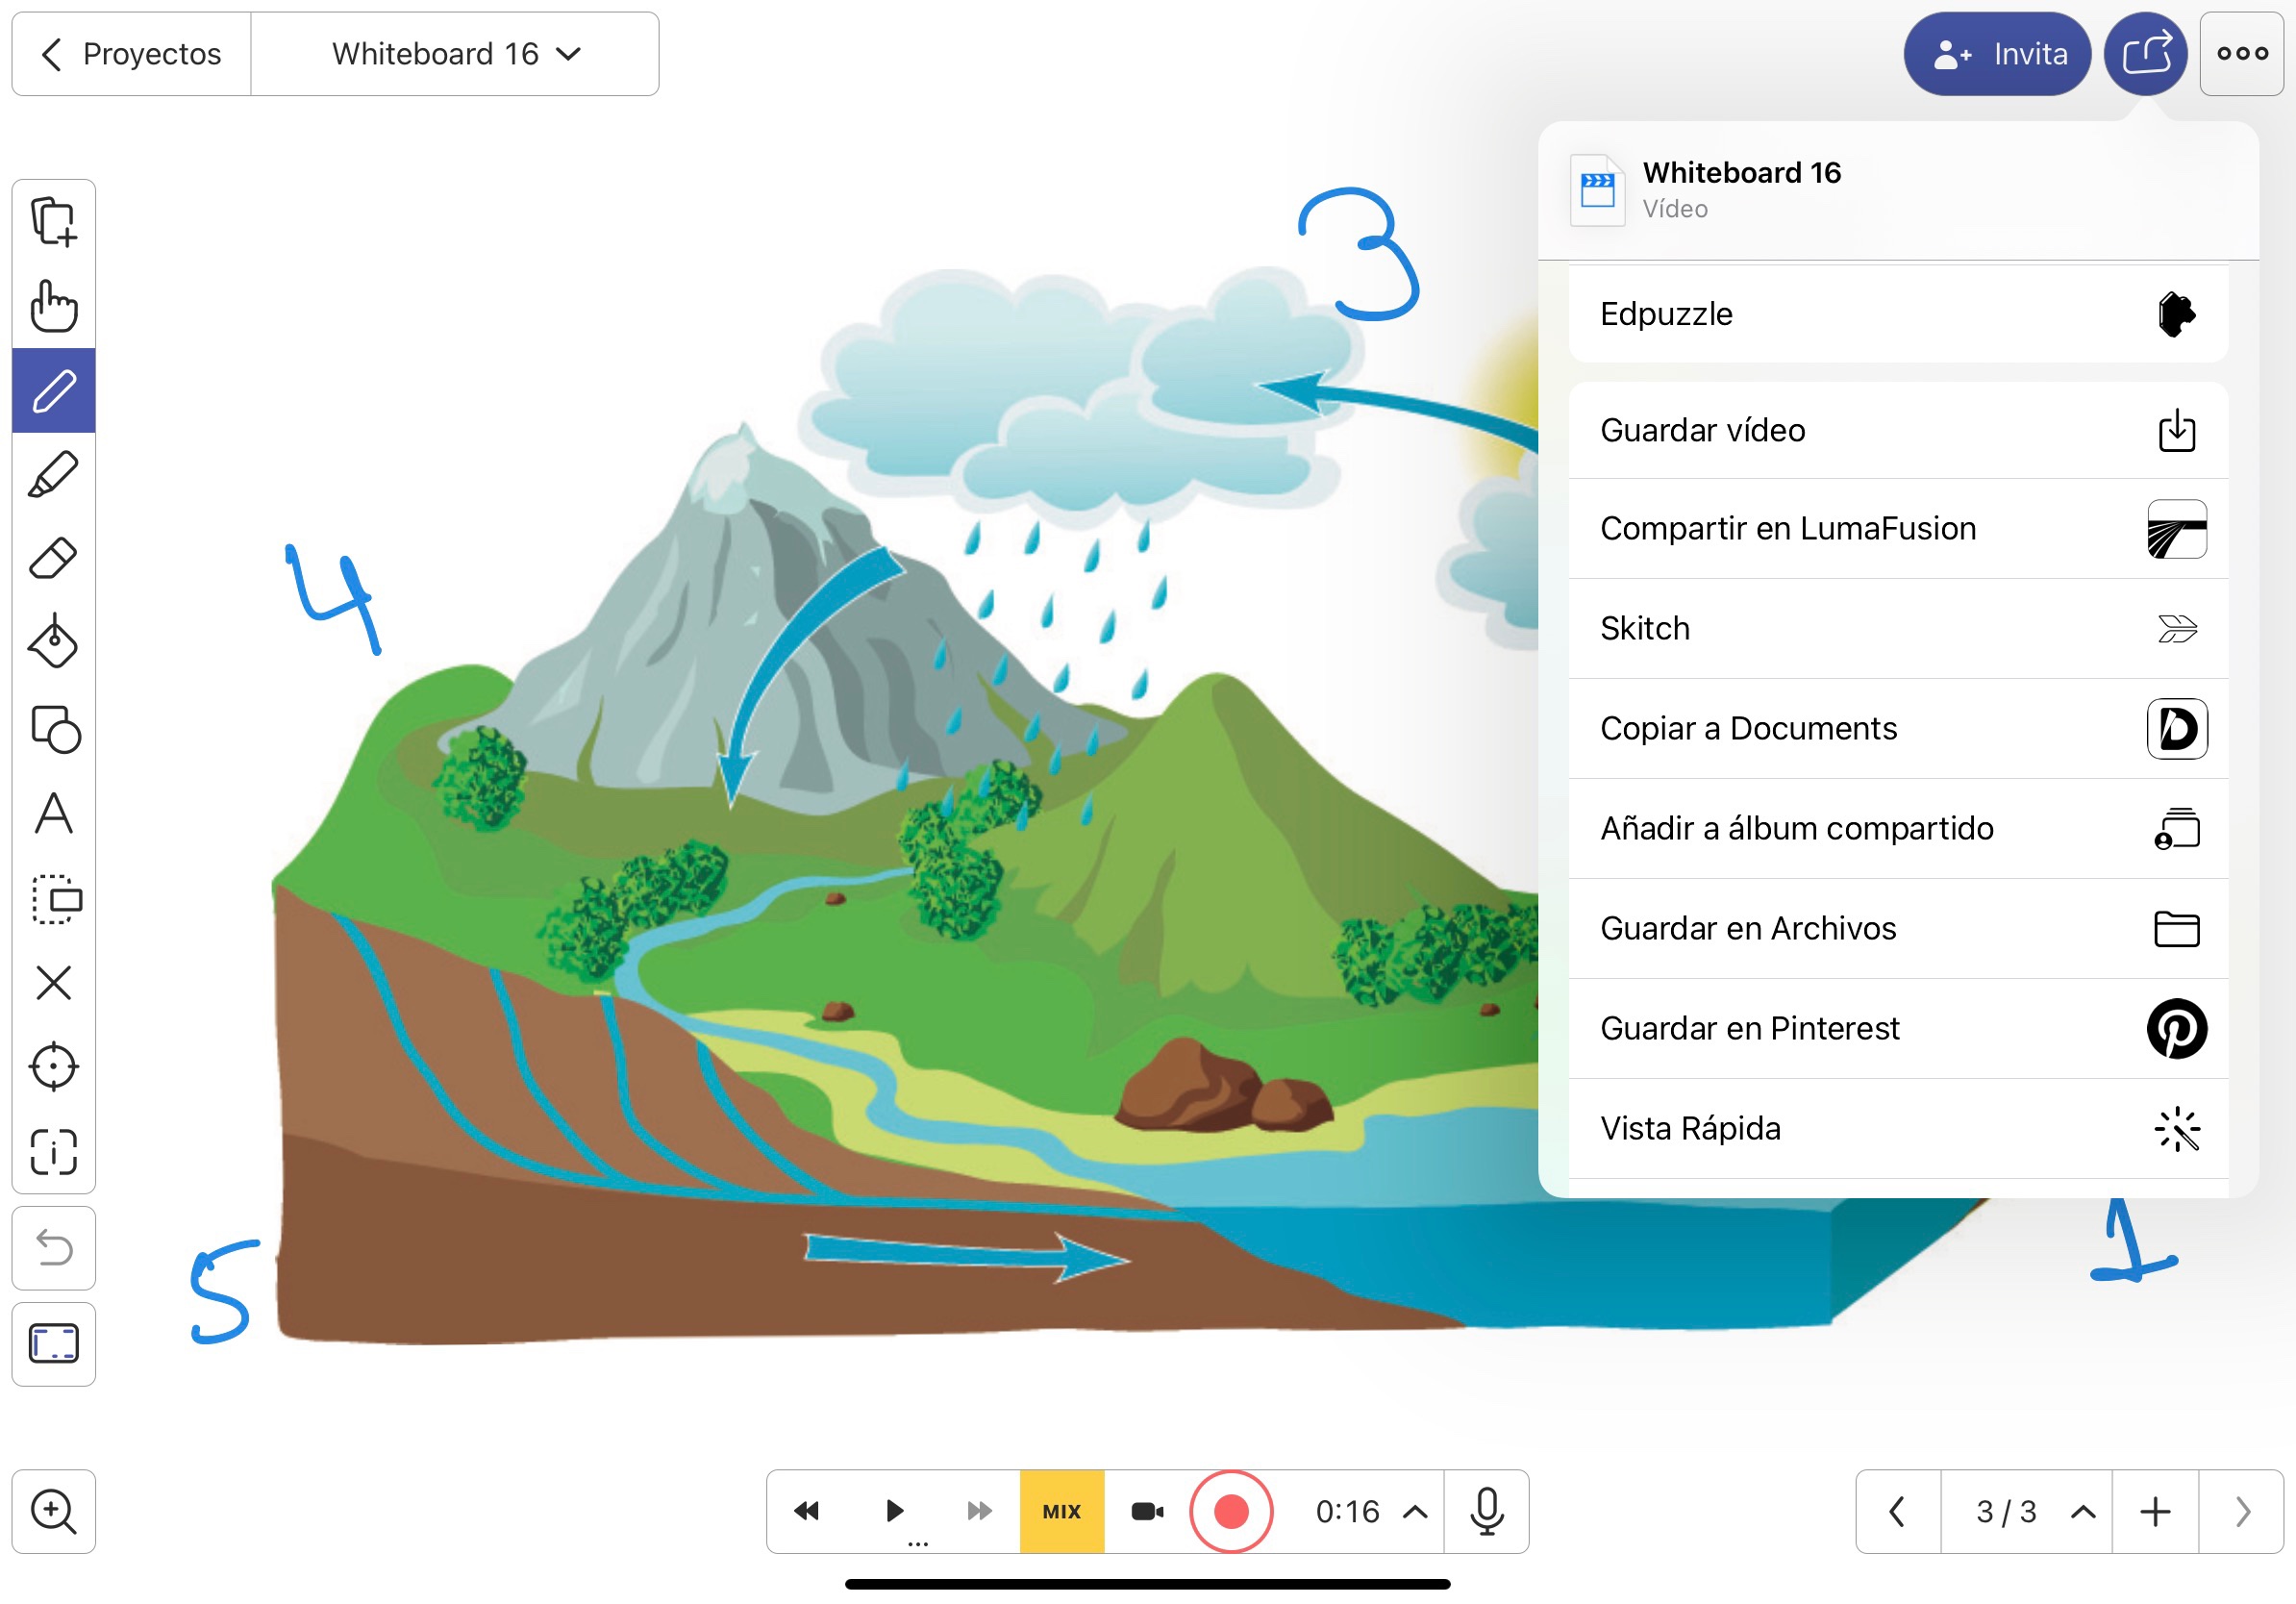Click the Invita button

pyautogui.click(x=1996, y=54)
